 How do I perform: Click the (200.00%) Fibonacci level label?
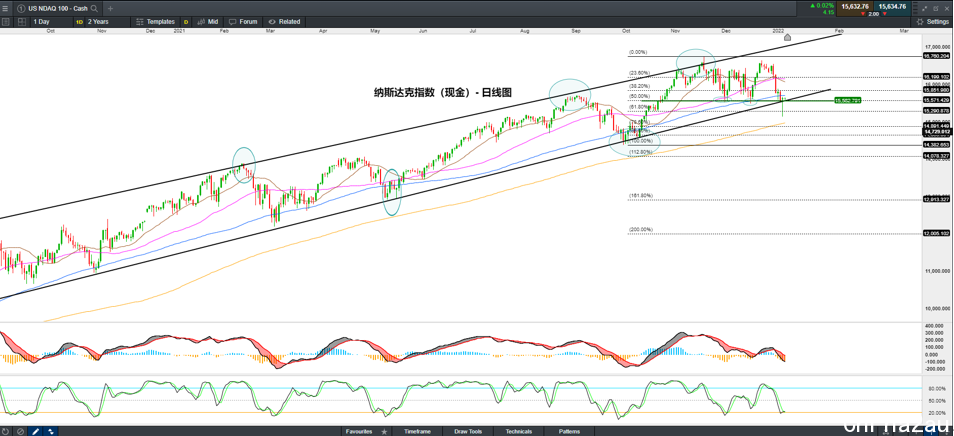coord(641,229)
